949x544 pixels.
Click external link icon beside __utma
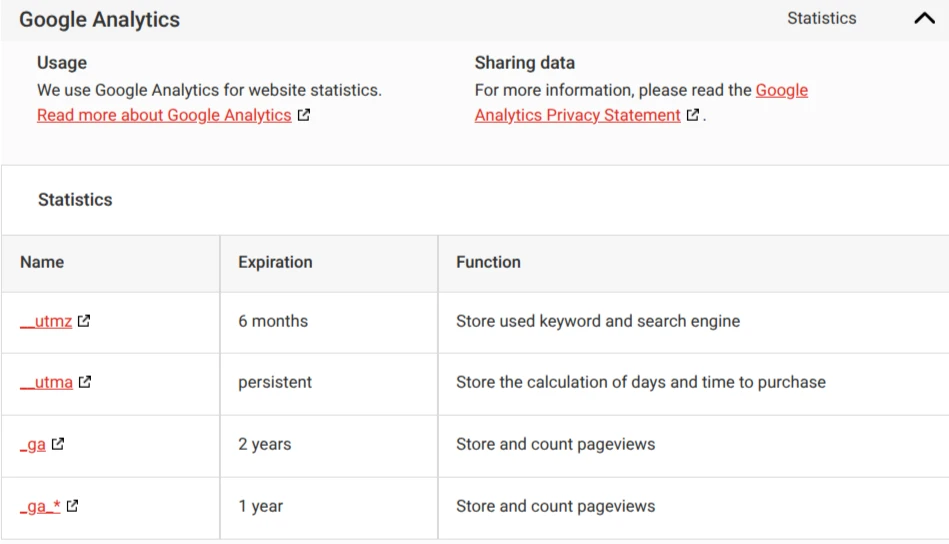click(85, 381)
